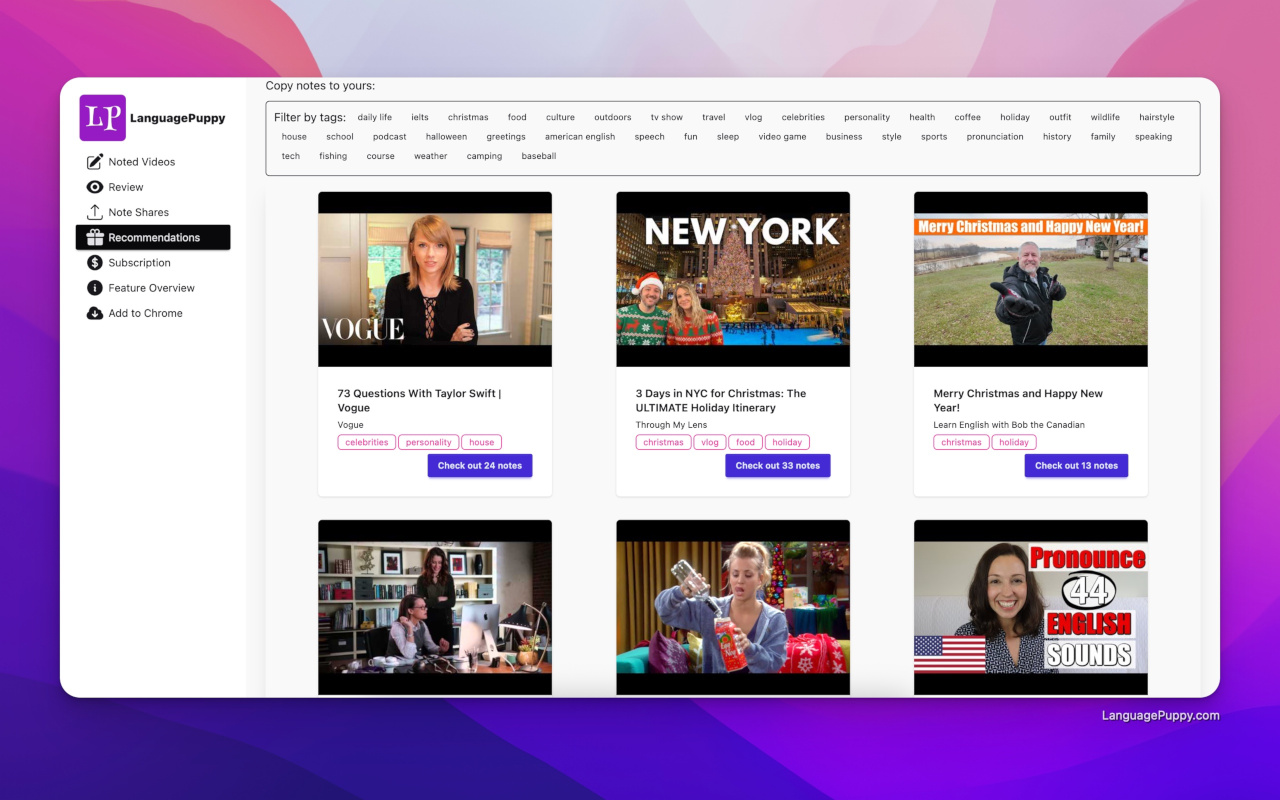The image size is (1280, 800).
Task: Choose the 'outdoors' filter tag
Action: 613,117
